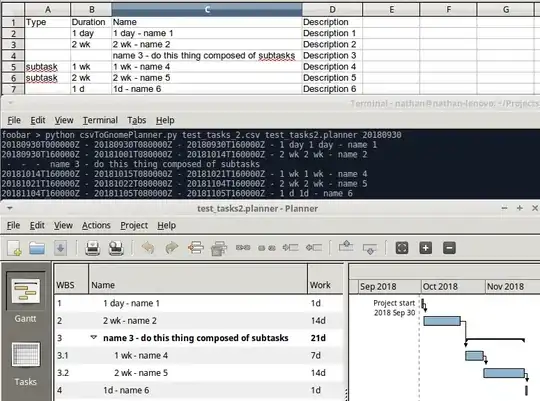Move task up using toolbar icon
The width and height of the screenshot is (540, 401).
point(346,246)
